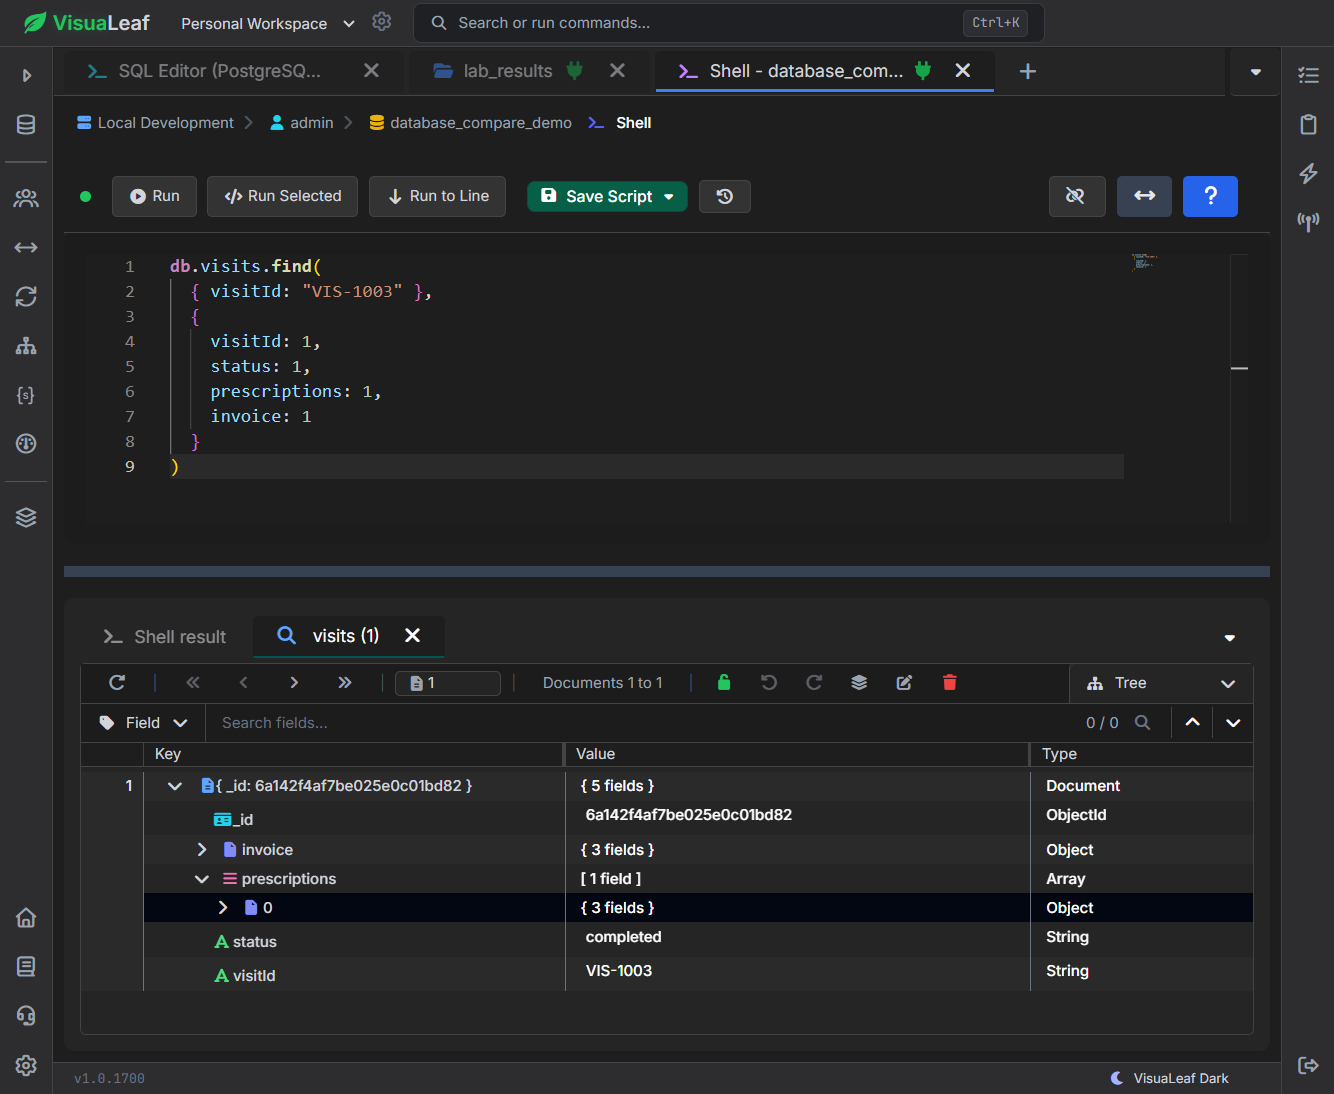This screenshot has height=1094, width=1334.
Task: Refresh the visits result grid
Action: [x=117, y=682]
